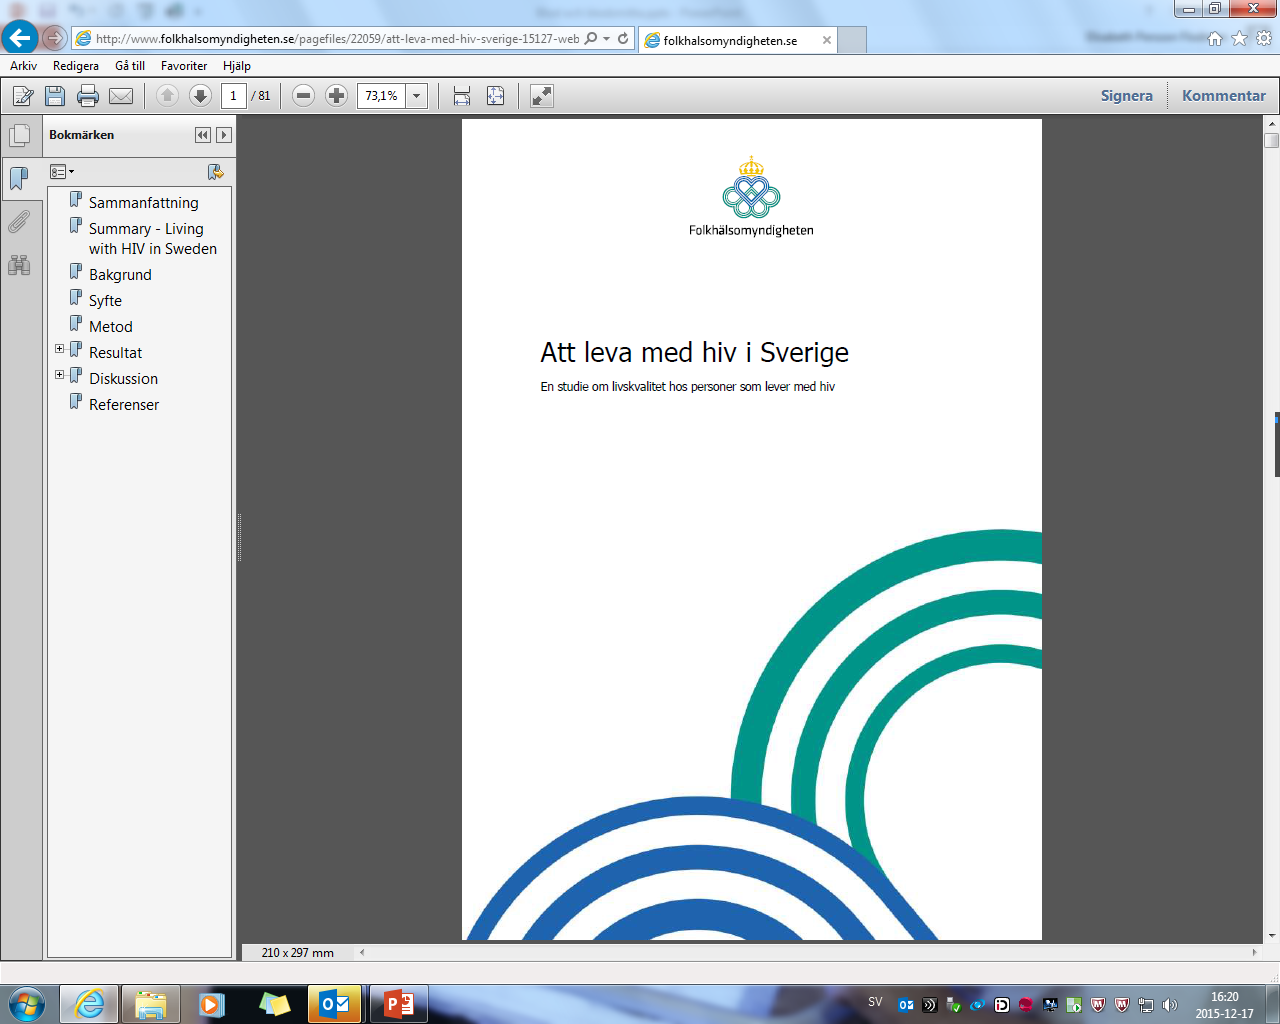Open Summary - Living with HIV bookmark
The image size is (1280, 1024).
[x=152, y=239]
